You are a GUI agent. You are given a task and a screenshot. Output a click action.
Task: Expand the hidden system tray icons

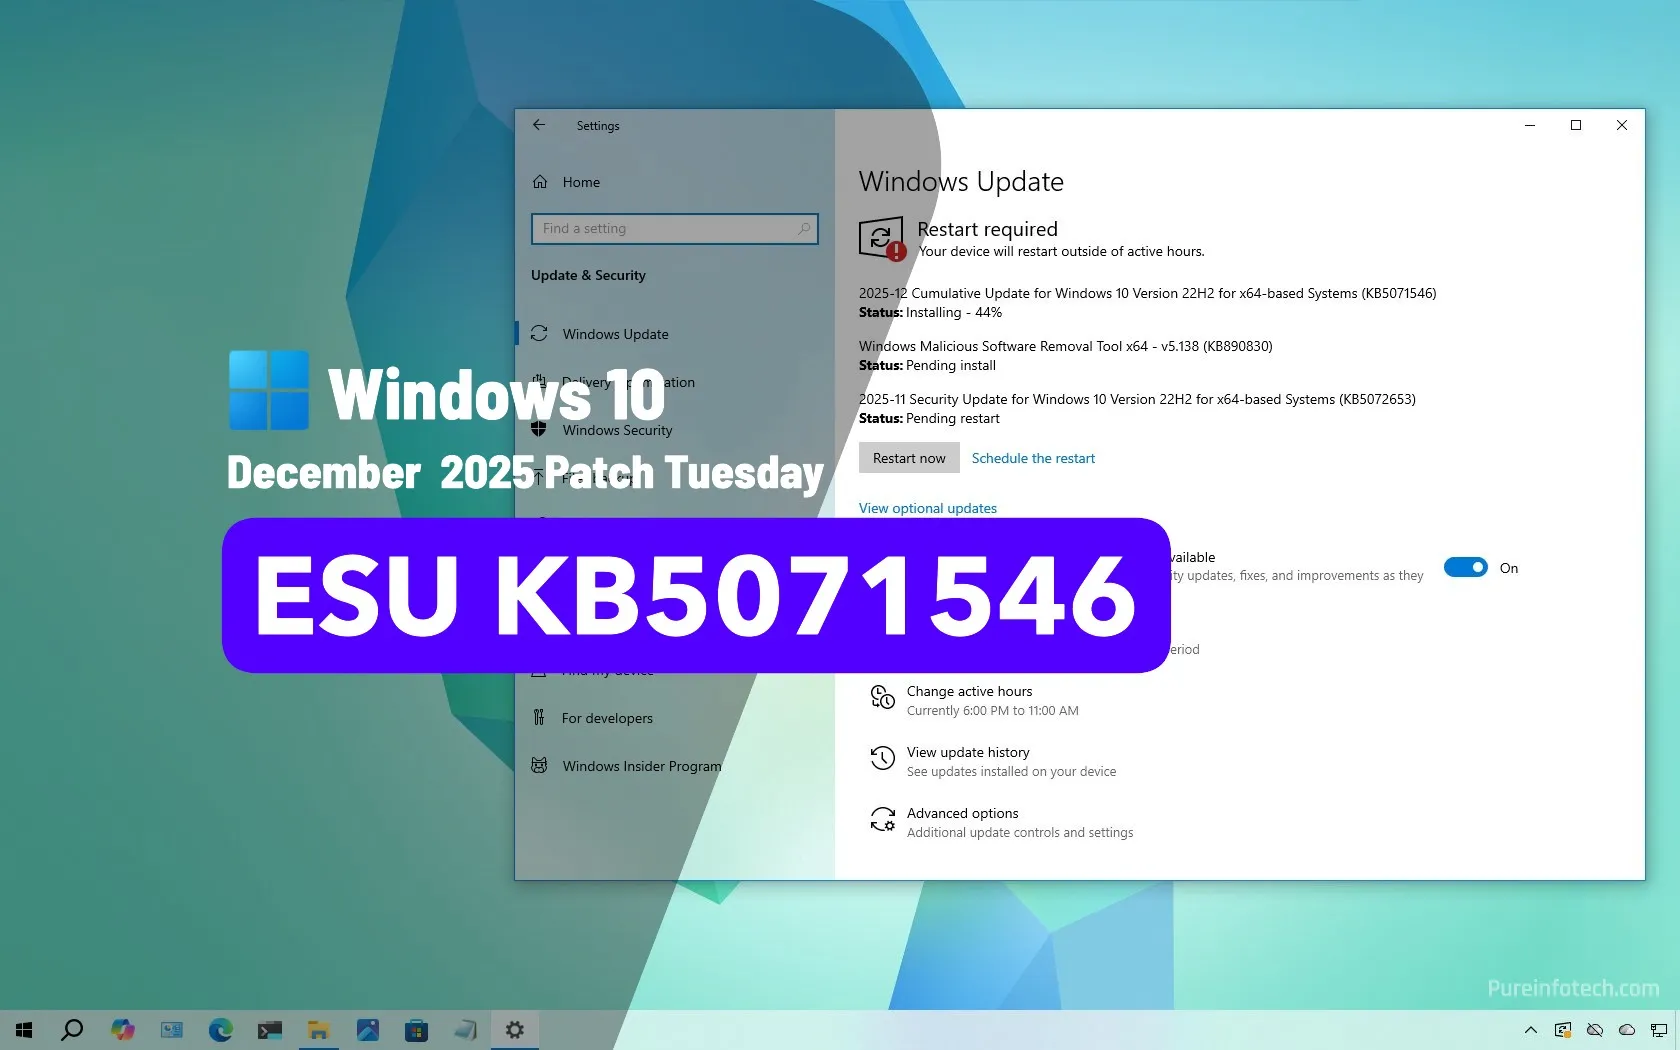coord(1530,1030)
